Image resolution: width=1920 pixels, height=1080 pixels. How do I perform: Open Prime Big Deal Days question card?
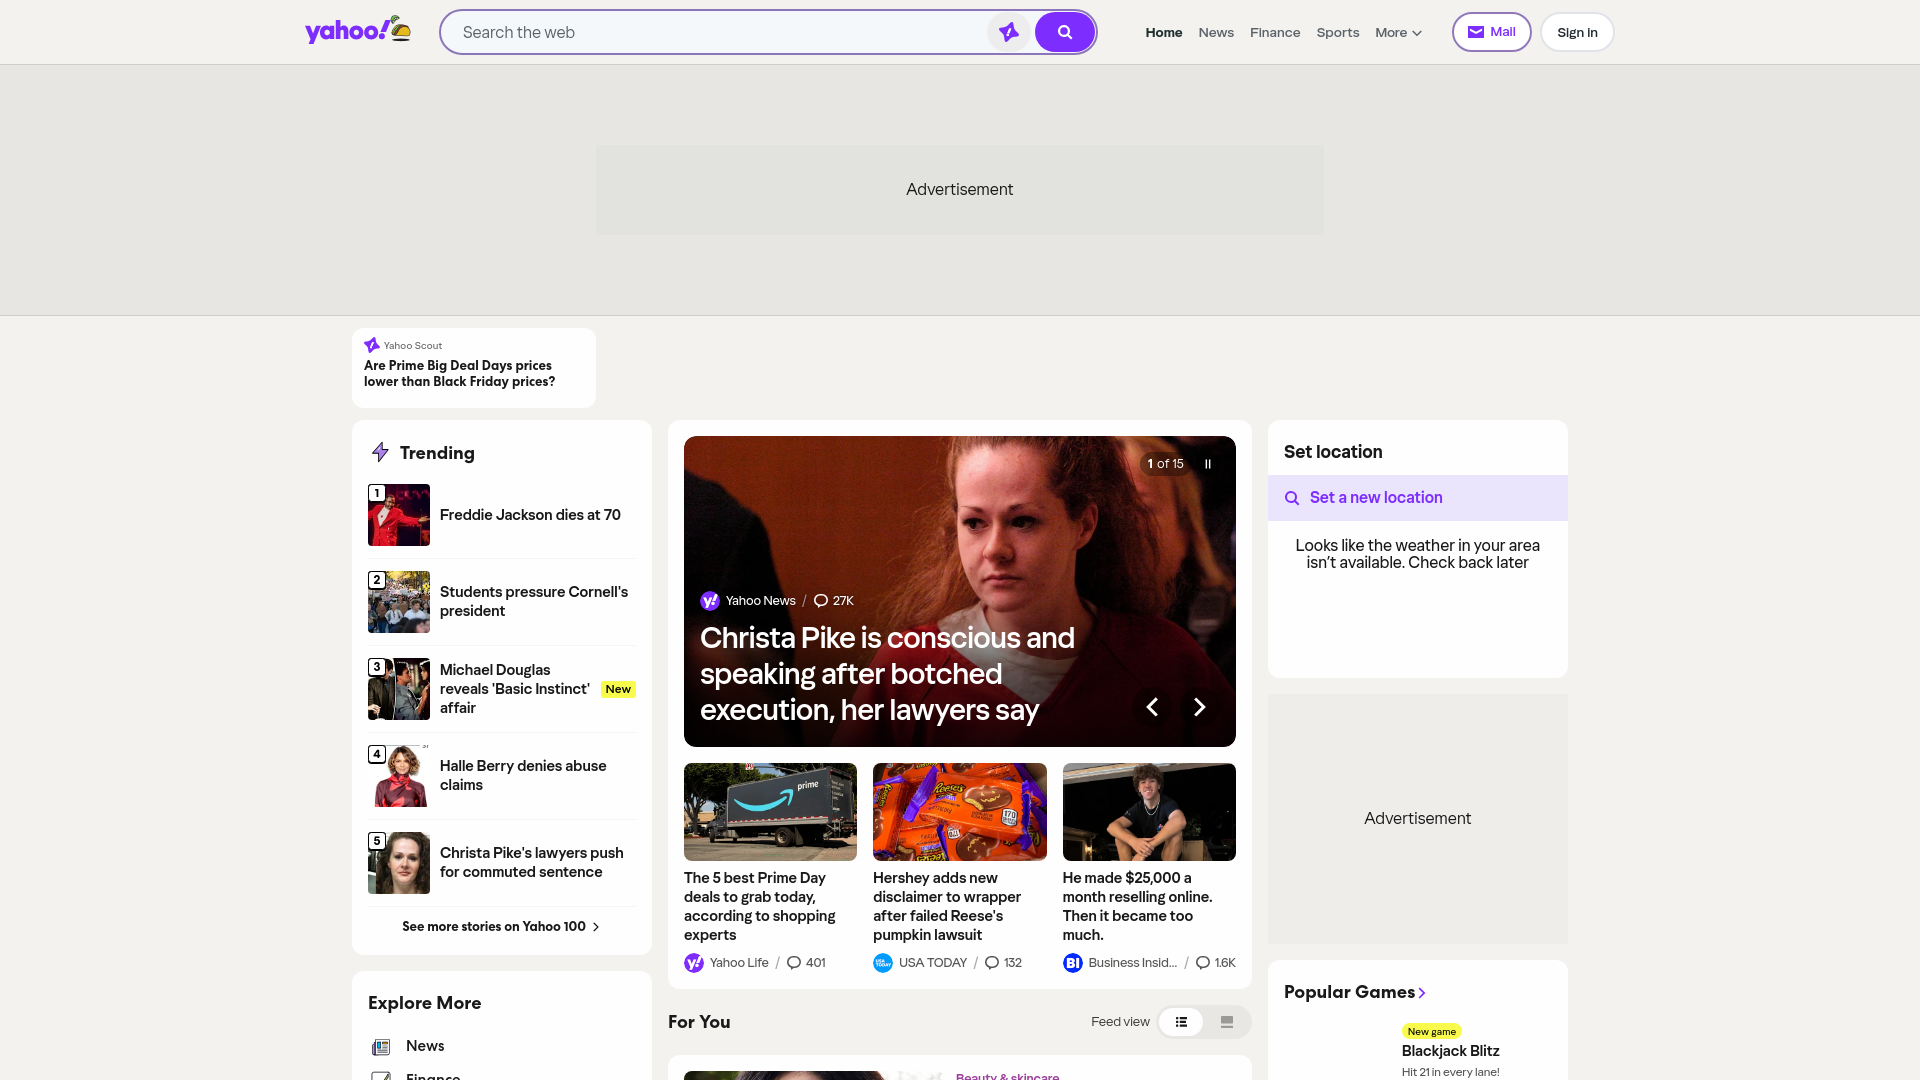(x=474, y=368)
